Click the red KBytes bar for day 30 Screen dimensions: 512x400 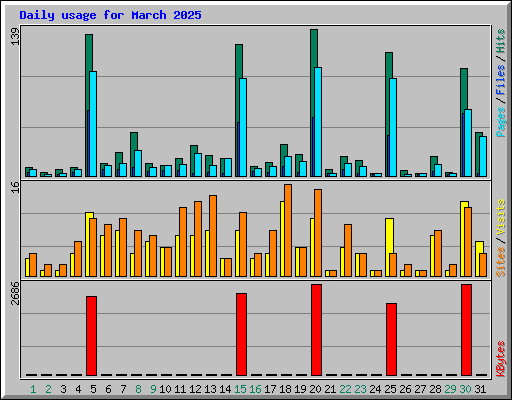[466, 330]
